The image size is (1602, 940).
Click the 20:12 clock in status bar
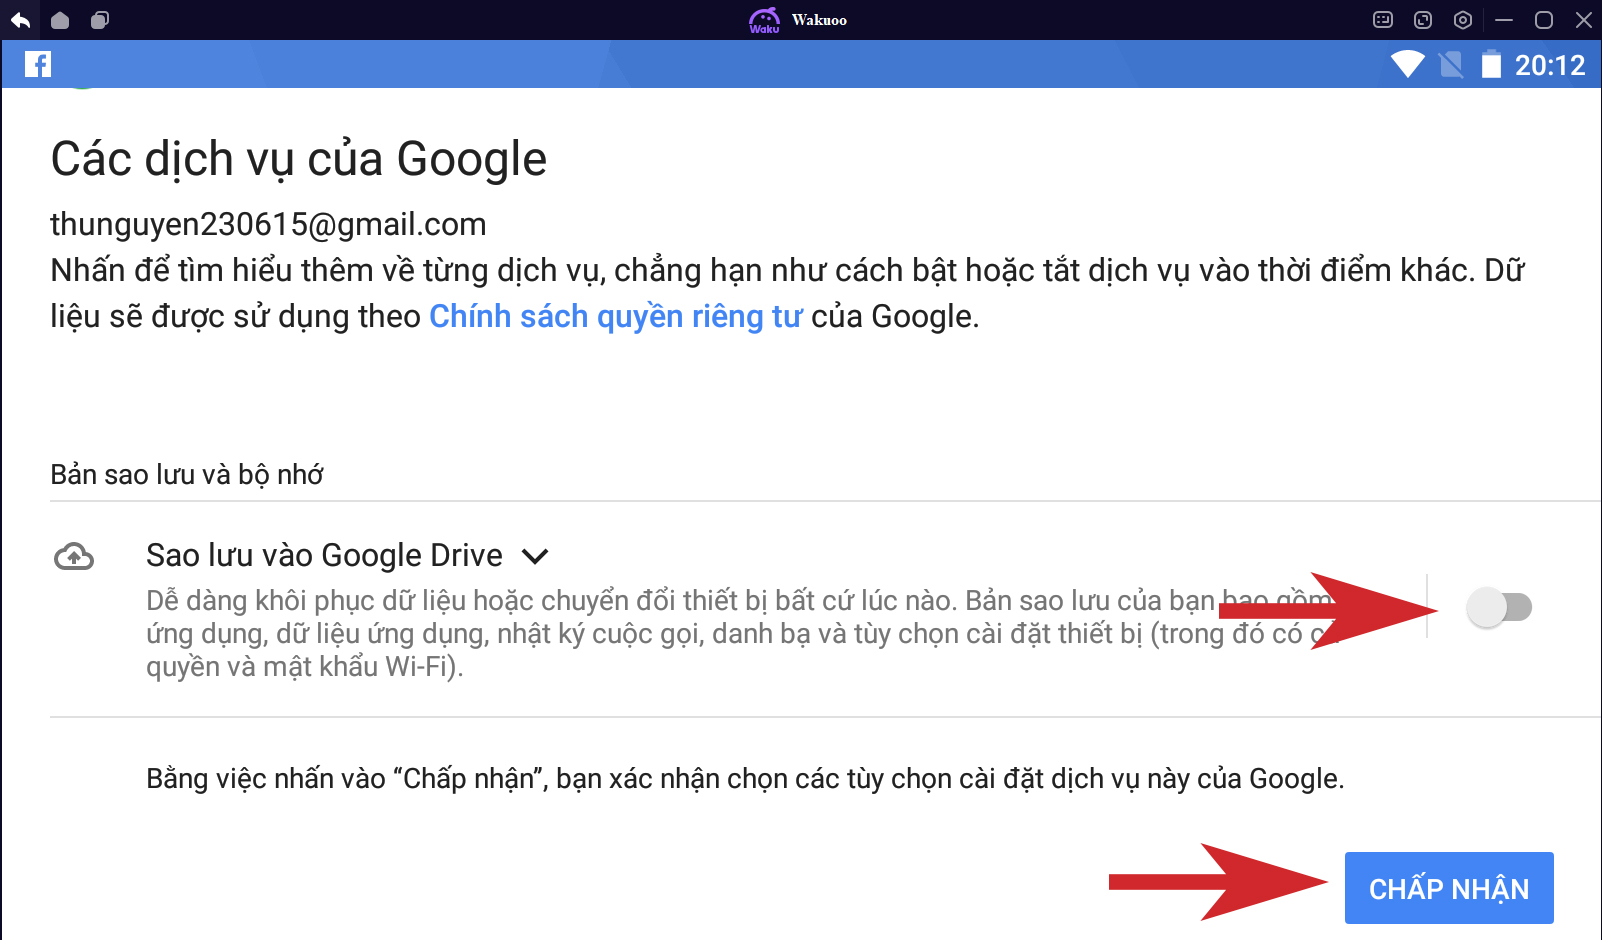point(1550,65)
